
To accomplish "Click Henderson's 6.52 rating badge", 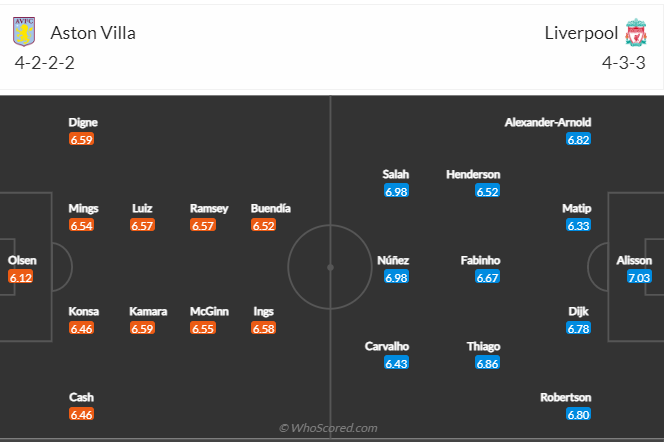I will [487, 191].
